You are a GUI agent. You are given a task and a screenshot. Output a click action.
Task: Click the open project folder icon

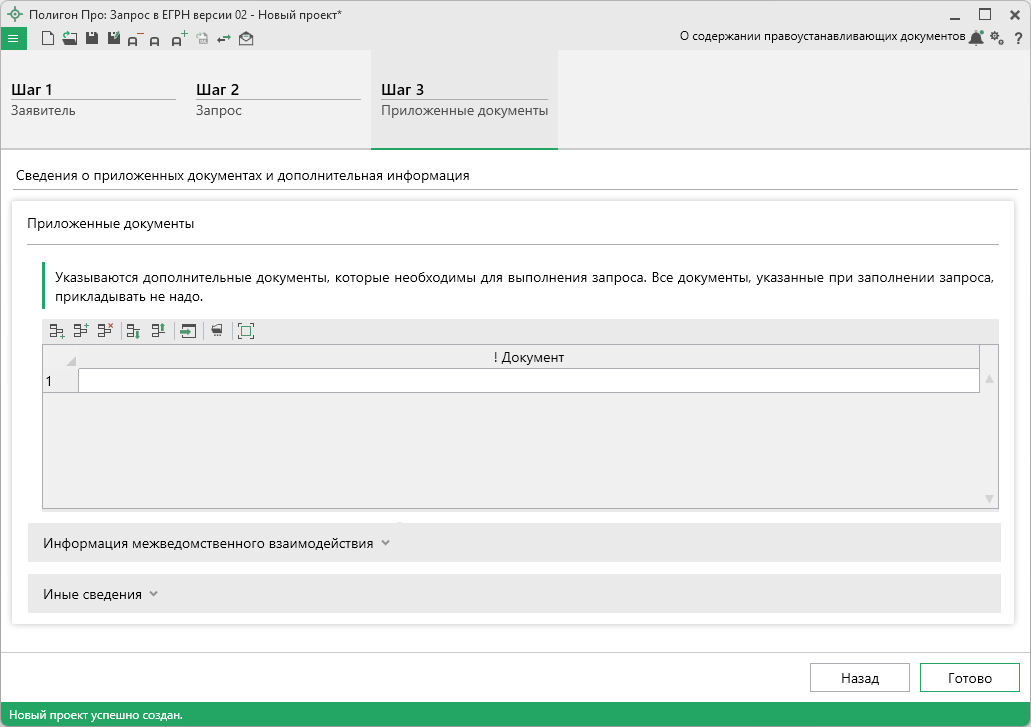coord(69,39)
